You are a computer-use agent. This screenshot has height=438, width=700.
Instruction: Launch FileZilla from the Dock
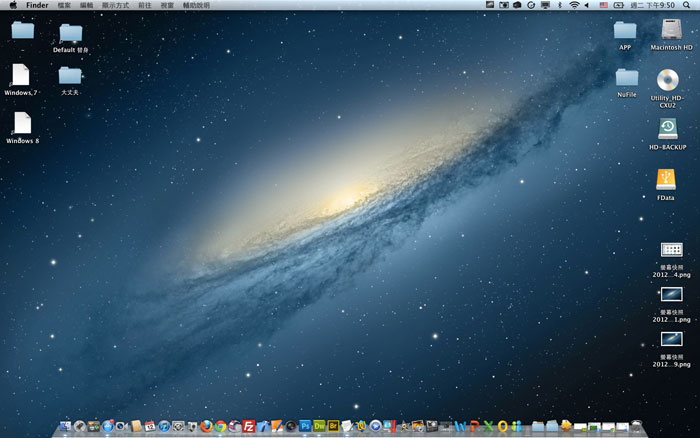point(249,426)
